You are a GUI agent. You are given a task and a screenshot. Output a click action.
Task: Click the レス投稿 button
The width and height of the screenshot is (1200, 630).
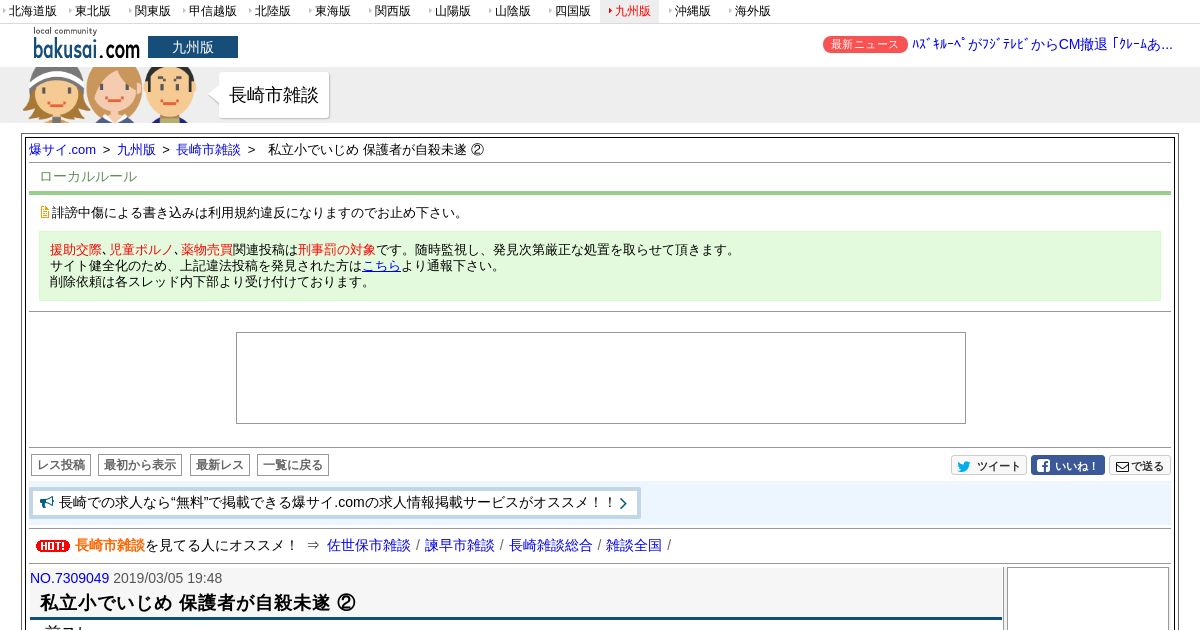[x=61, y=465]
